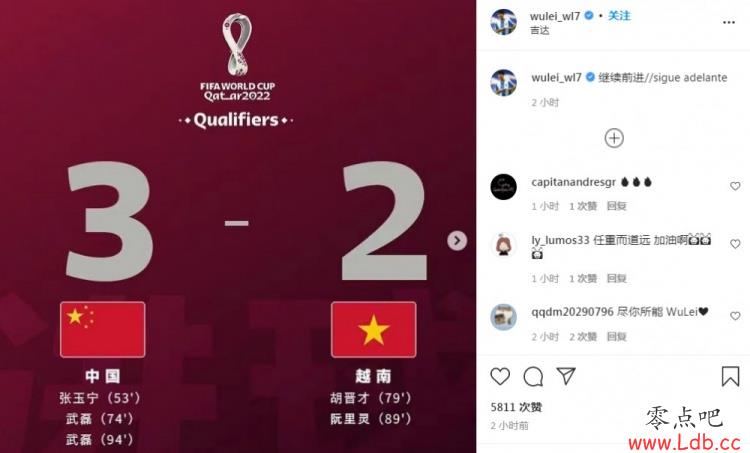View the 5811 likes list
750x453 pixels.
point(516,407)
